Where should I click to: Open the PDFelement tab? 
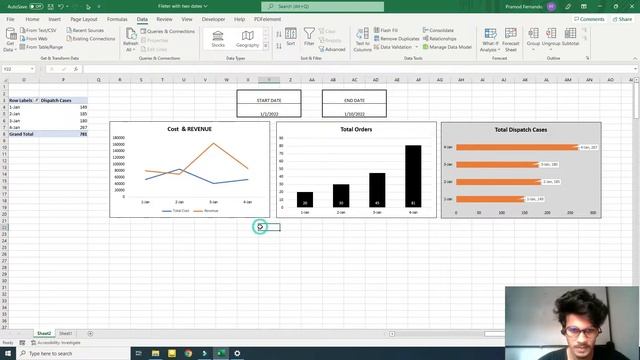267,19
